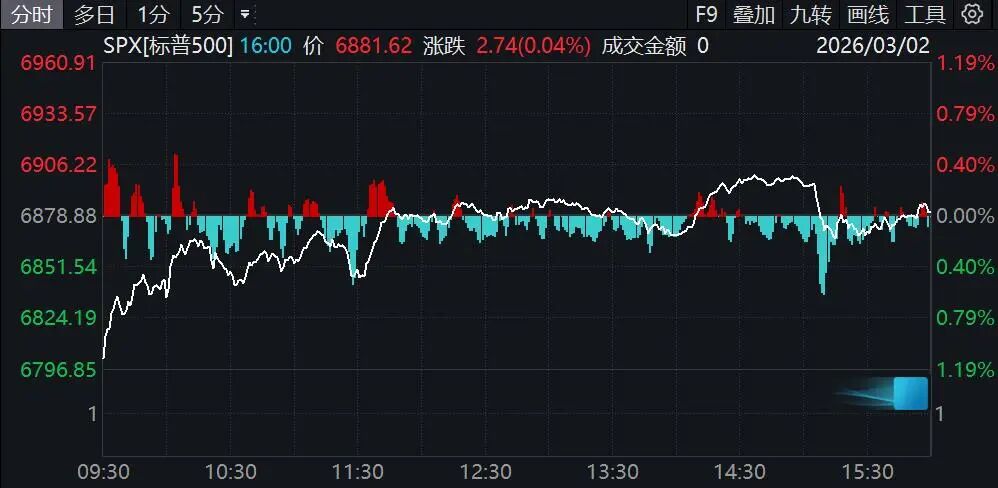Viewport: 998px width, 488px height.
Task: Switch to 多日 multi-day tab
Action: click(x=95, y=14)
